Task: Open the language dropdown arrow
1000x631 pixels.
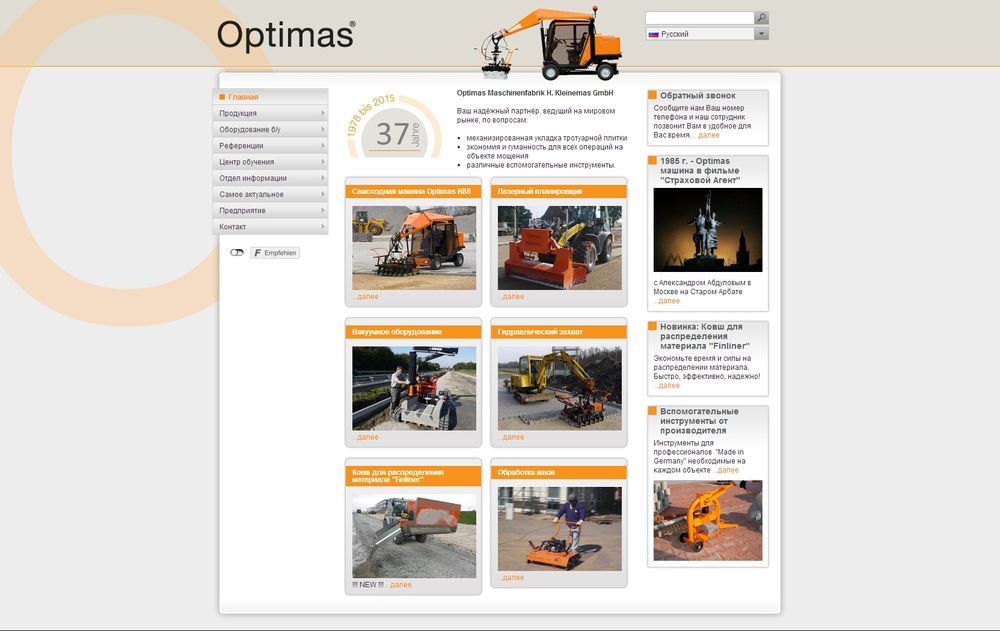Action: click(761, 34)
